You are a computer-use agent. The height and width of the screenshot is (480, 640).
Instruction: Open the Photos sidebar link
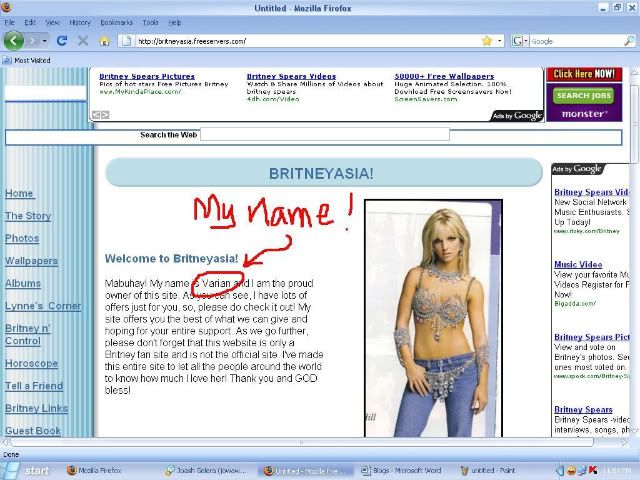22,238
